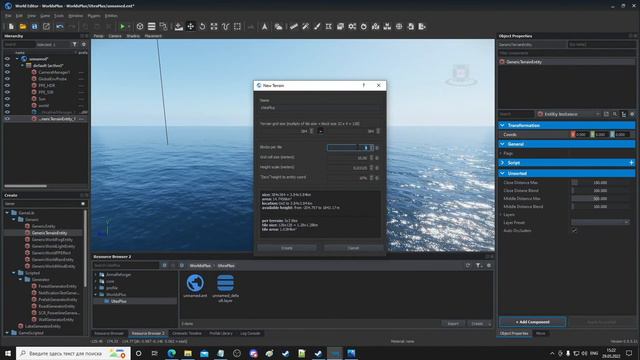Toggle the grid size link lock button
The image size is (640, 360).
320,131
